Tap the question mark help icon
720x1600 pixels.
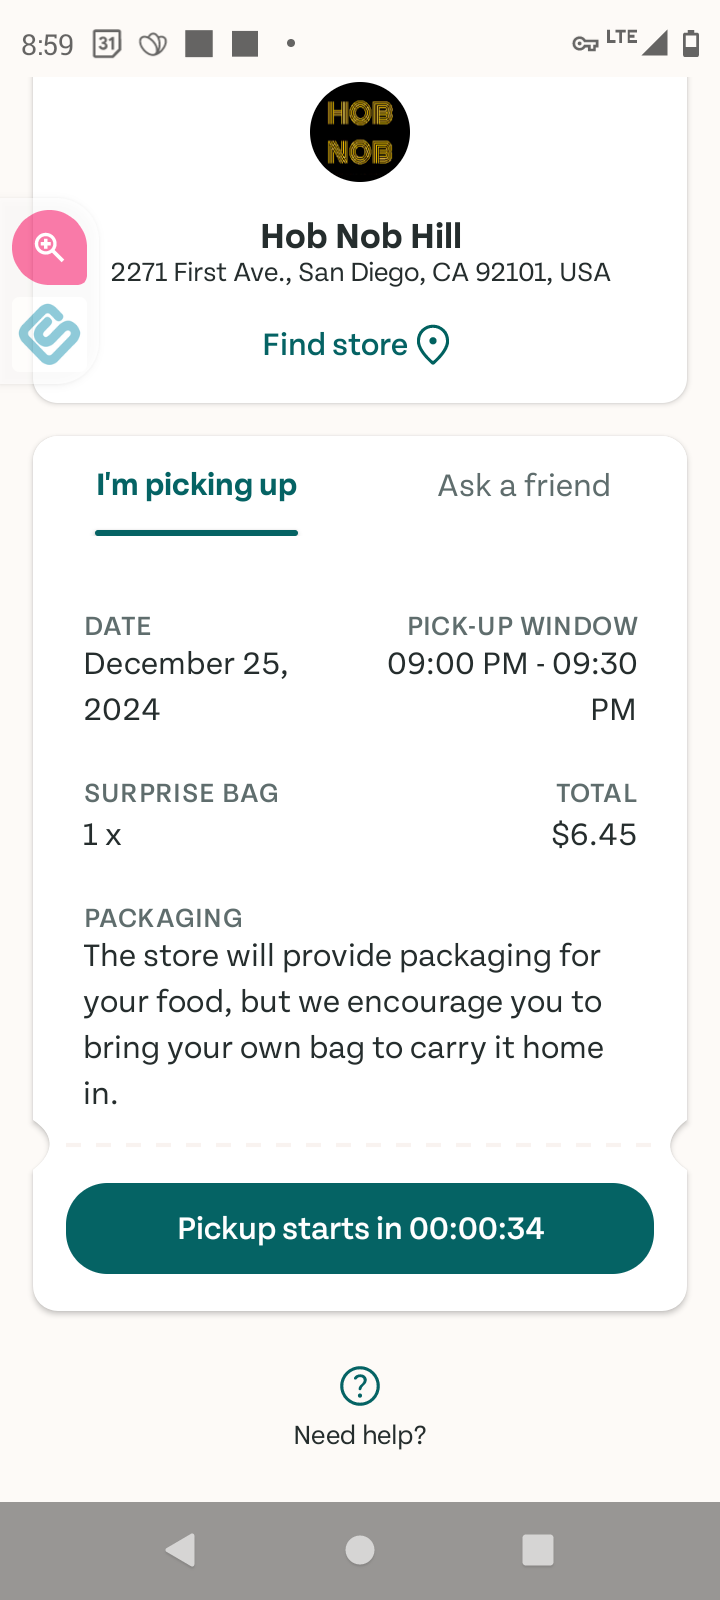click(360, 1386)
